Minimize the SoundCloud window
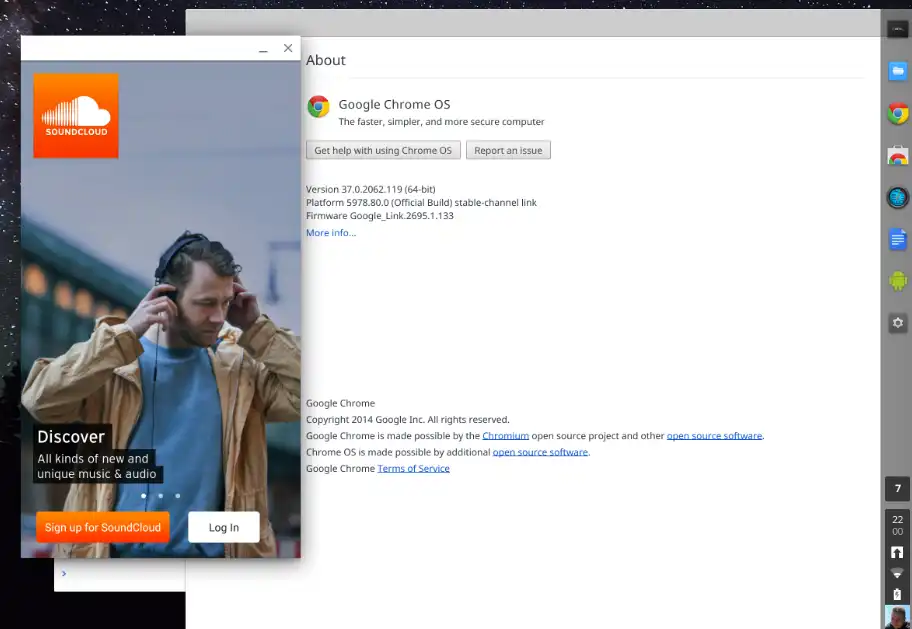912x629 pixels. click(263, 49)
